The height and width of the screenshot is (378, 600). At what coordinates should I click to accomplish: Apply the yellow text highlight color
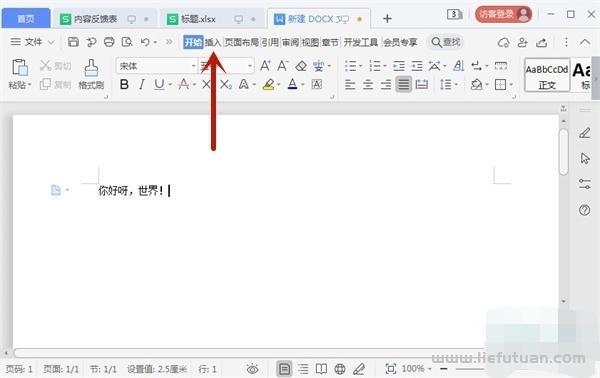coord(269,84)
